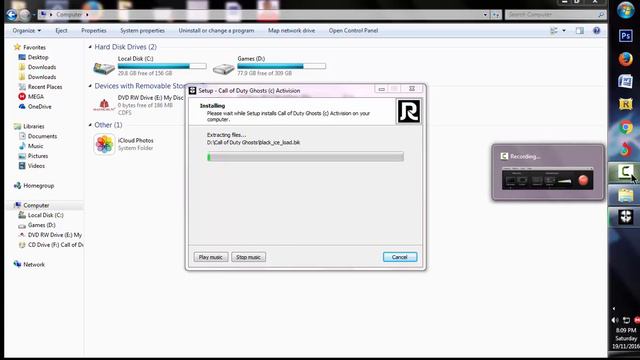Click Call of Duty Ghosts setup taskbar icon
The width and height of the screenshot is (640, 360).
[625, 217]
